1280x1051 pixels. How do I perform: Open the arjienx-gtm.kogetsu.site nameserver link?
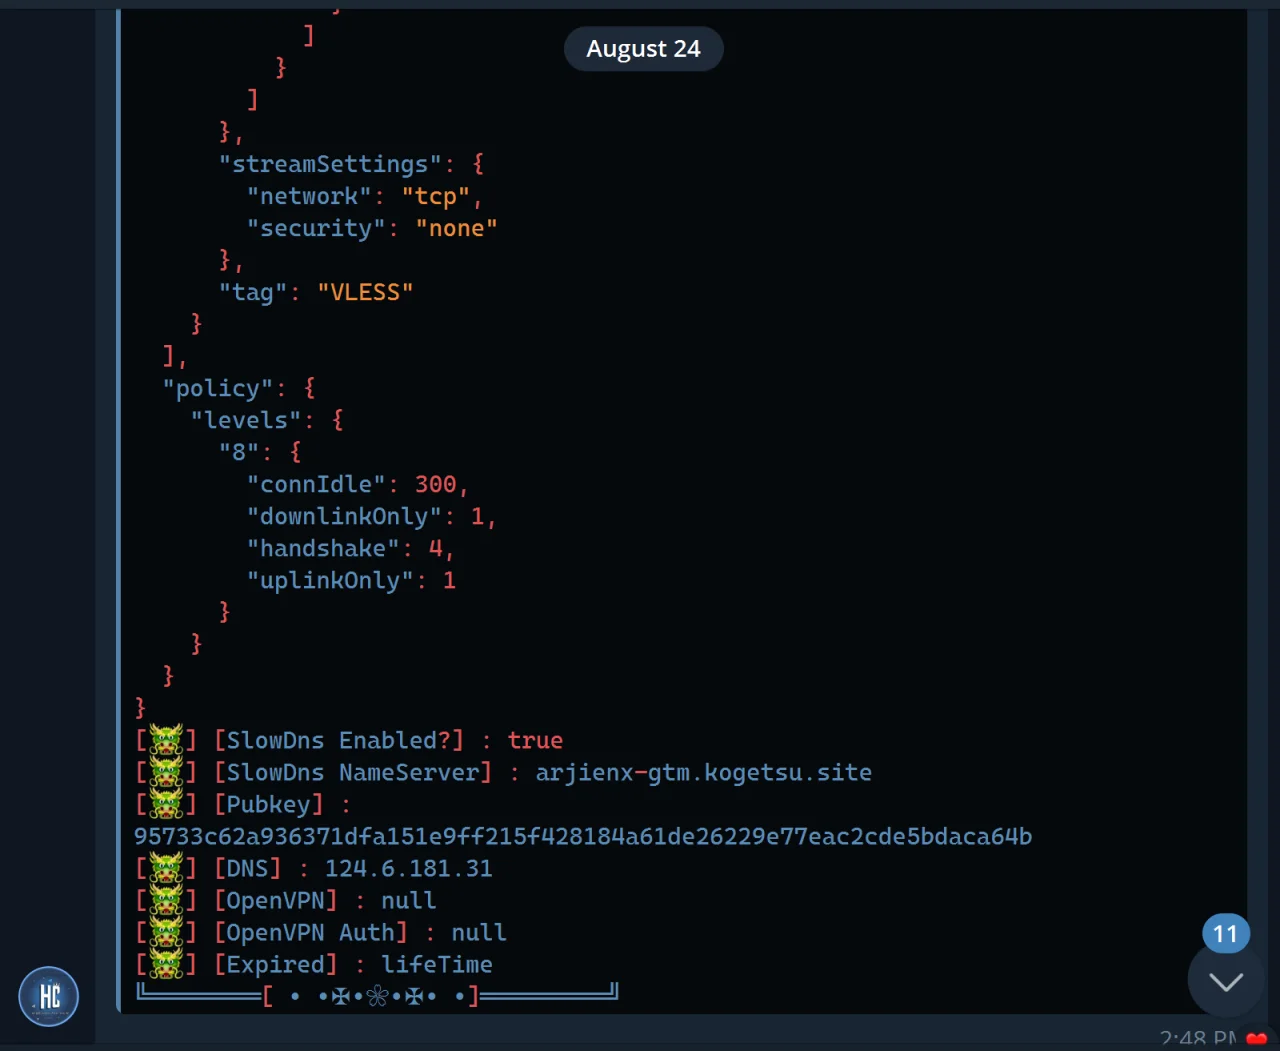[703, 772]
